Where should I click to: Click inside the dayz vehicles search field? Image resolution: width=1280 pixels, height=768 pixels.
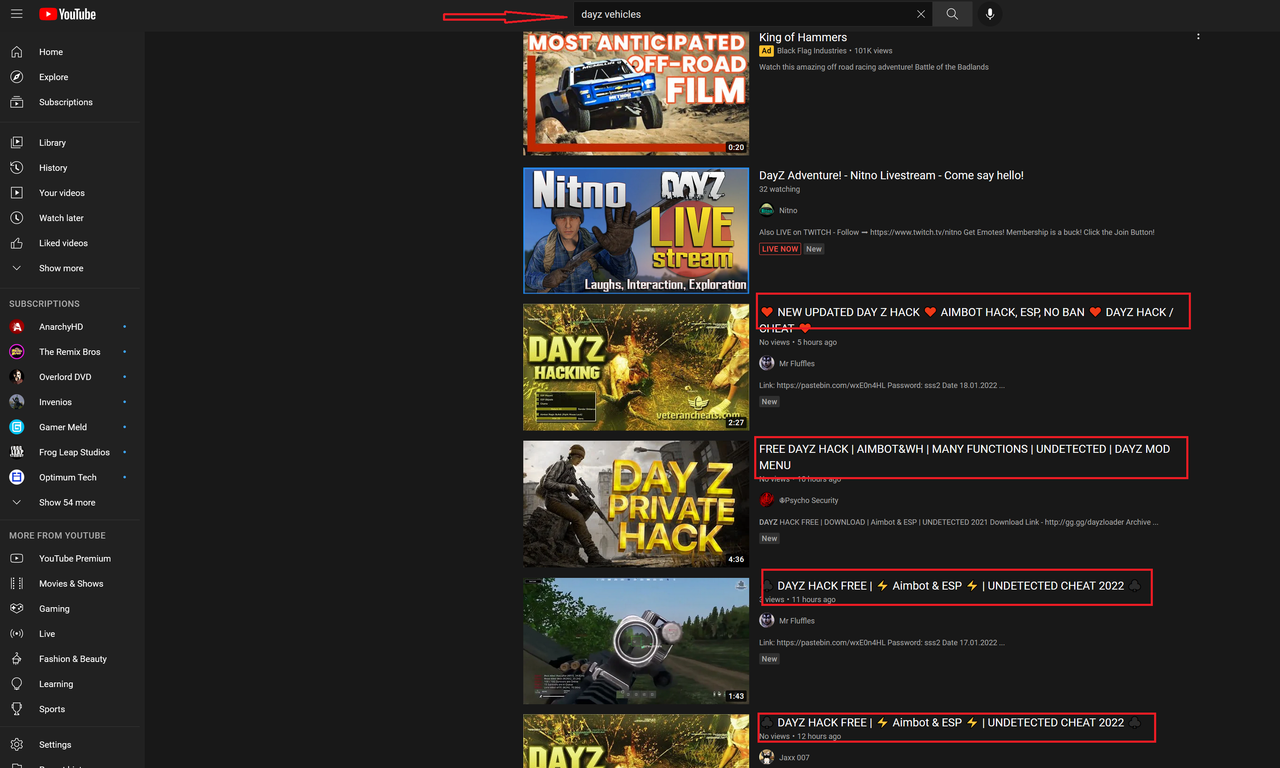pyautogui.click(x=742, y=14)
